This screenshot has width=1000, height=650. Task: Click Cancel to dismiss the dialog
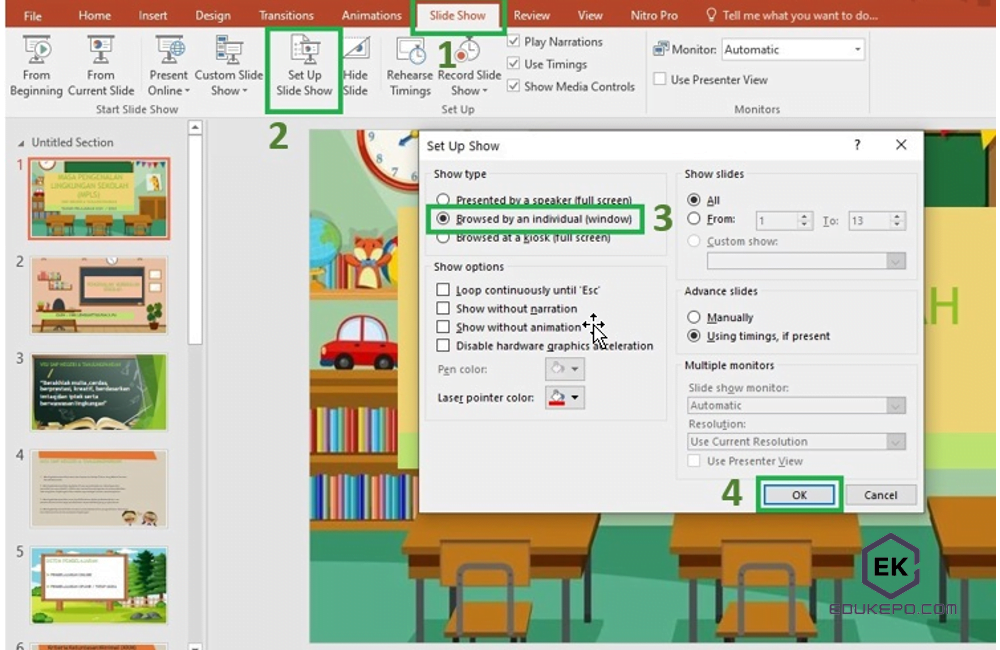[x=880, y=494]
